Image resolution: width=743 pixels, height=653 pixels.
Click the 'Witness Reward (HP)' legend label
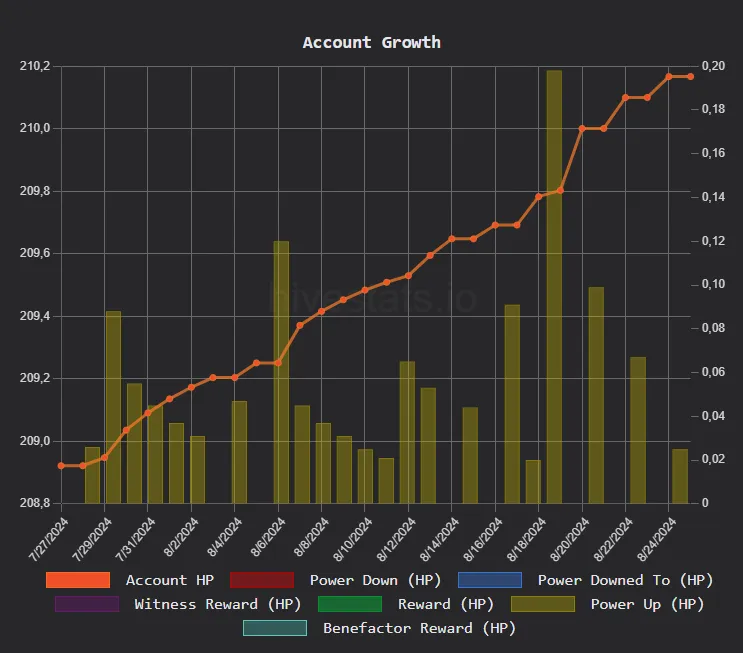tap(217, 604)
